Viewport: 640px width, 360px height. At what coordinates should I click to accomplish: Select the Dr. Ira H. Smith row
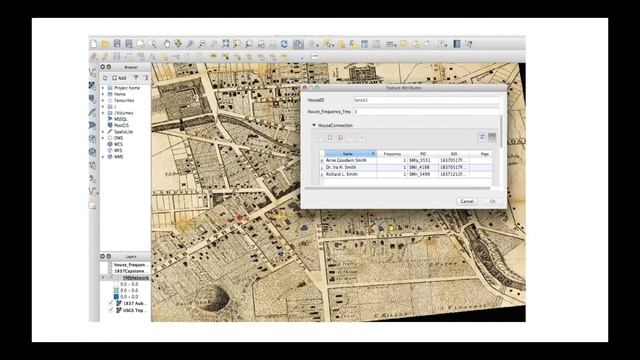(x=406, y=167)
